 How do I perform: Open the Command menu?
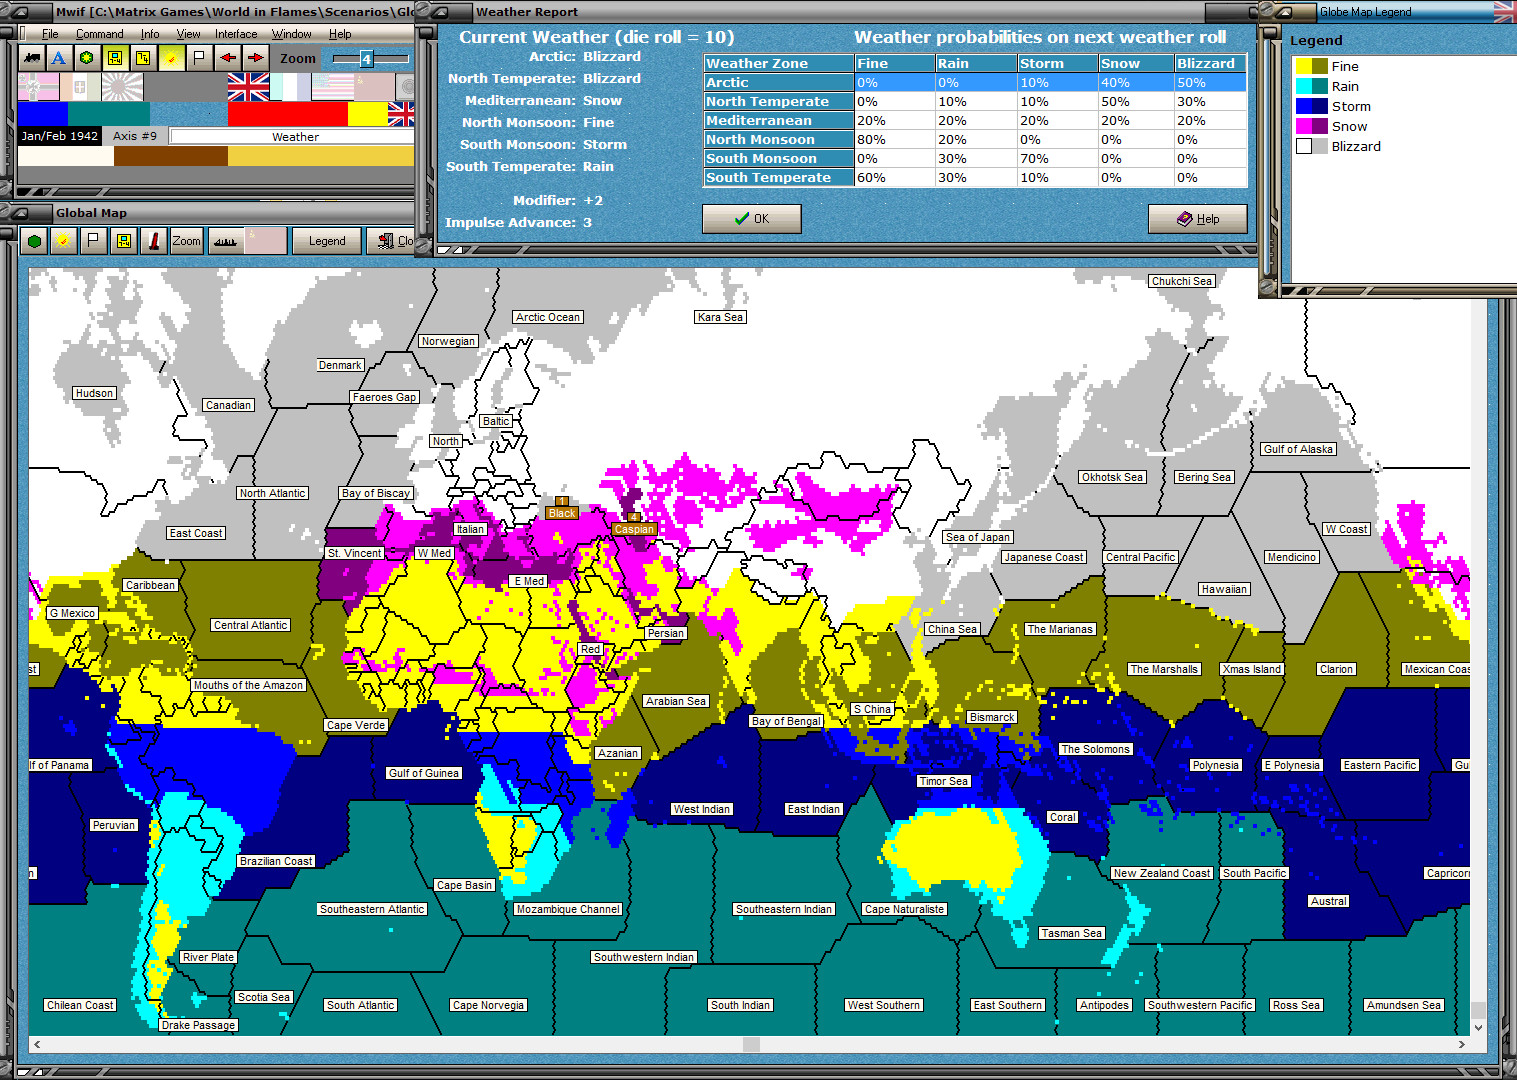coord(100,34)
